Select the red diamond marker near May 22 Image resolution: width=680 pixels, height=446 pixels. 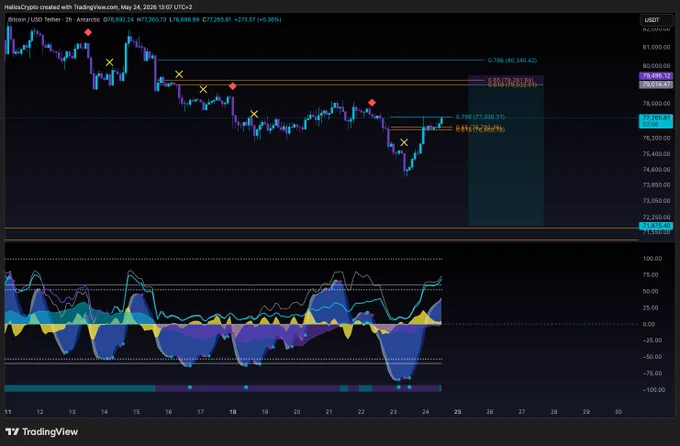pyautogui.click(x=372, y=103)
